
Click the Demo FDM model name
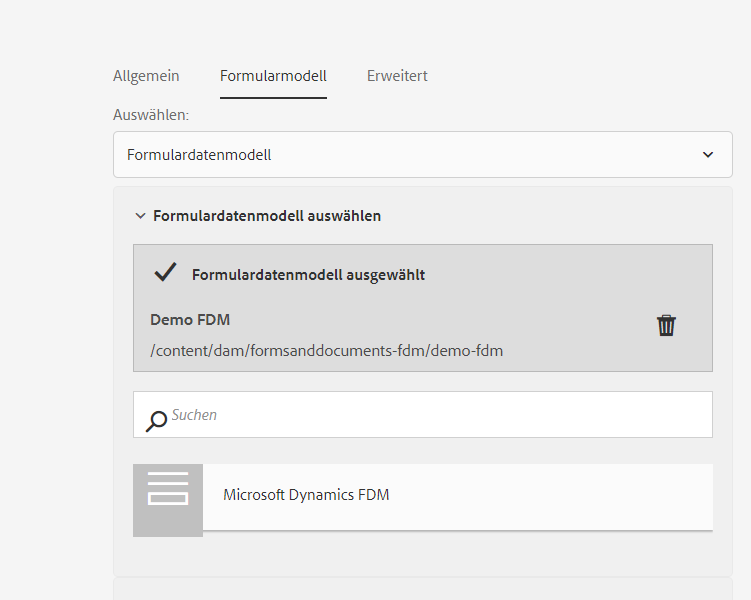pyautogui.click(x=190, y=320)
